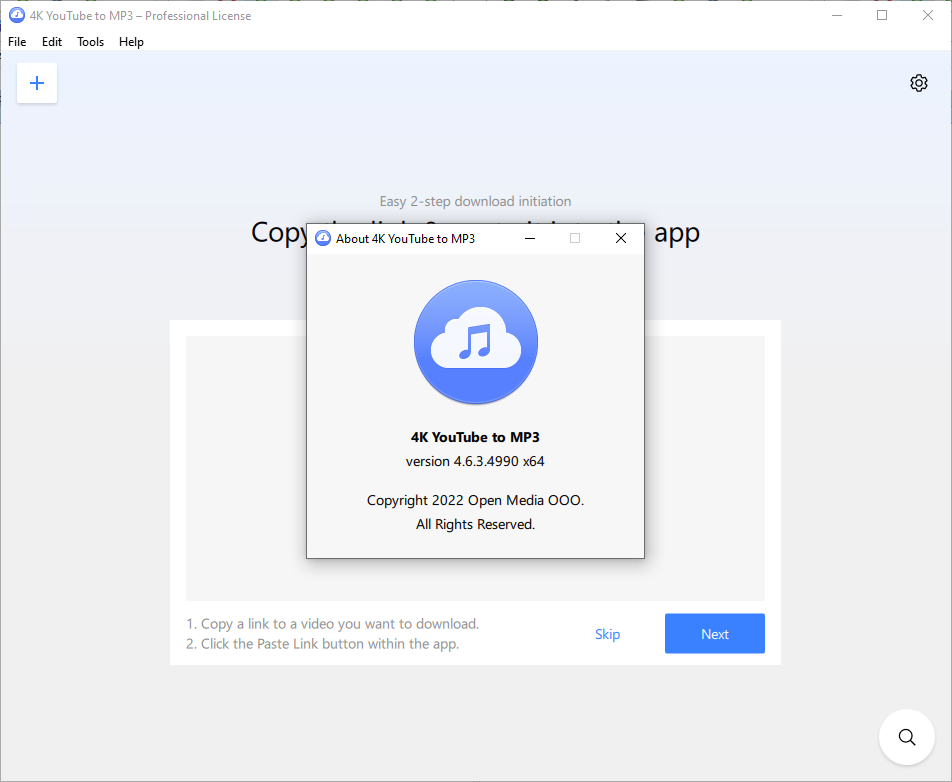Click the main window app icon

click(17, 15)
